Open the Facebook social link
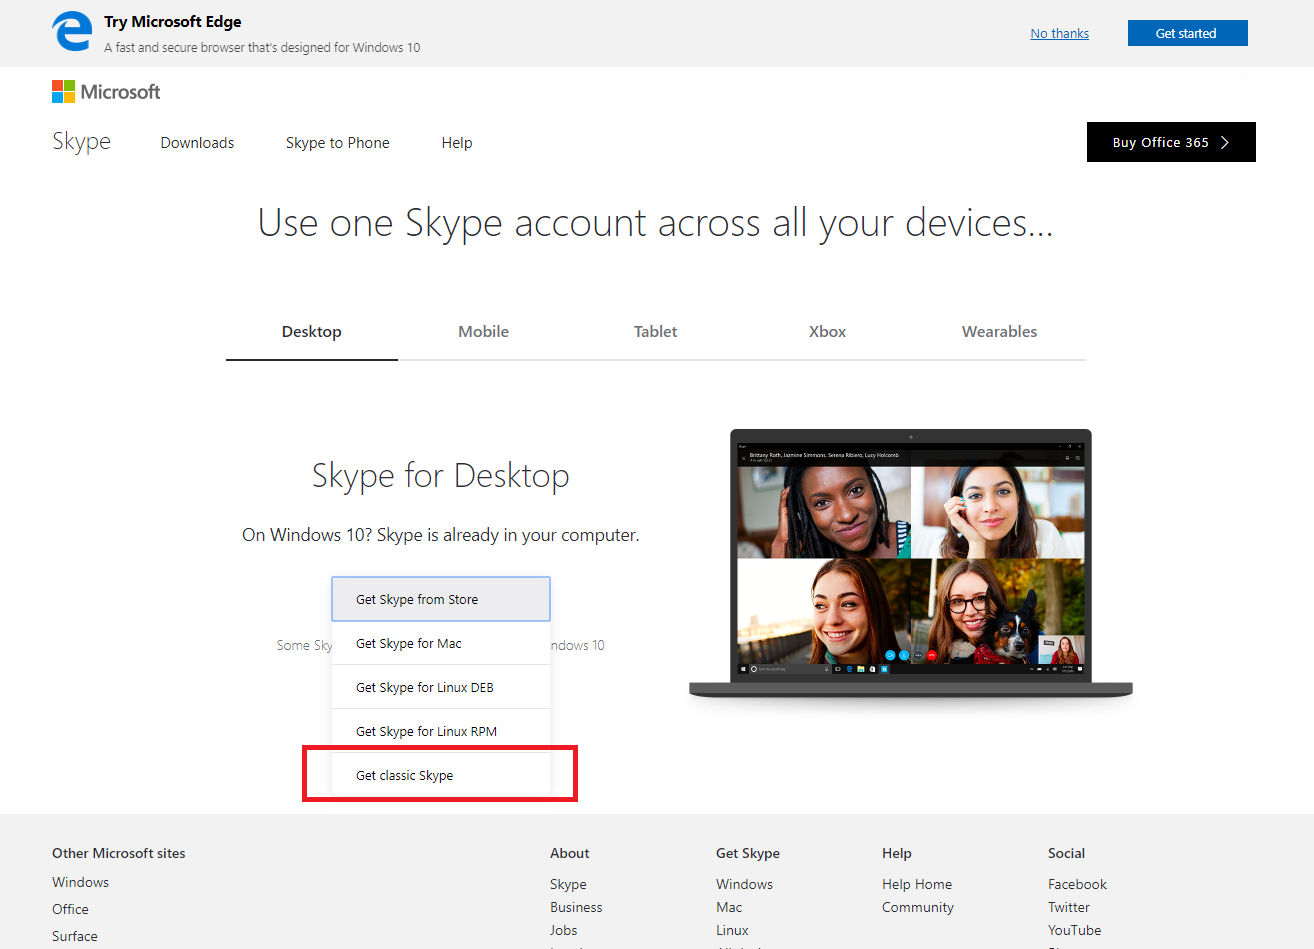 (1077, 884)
